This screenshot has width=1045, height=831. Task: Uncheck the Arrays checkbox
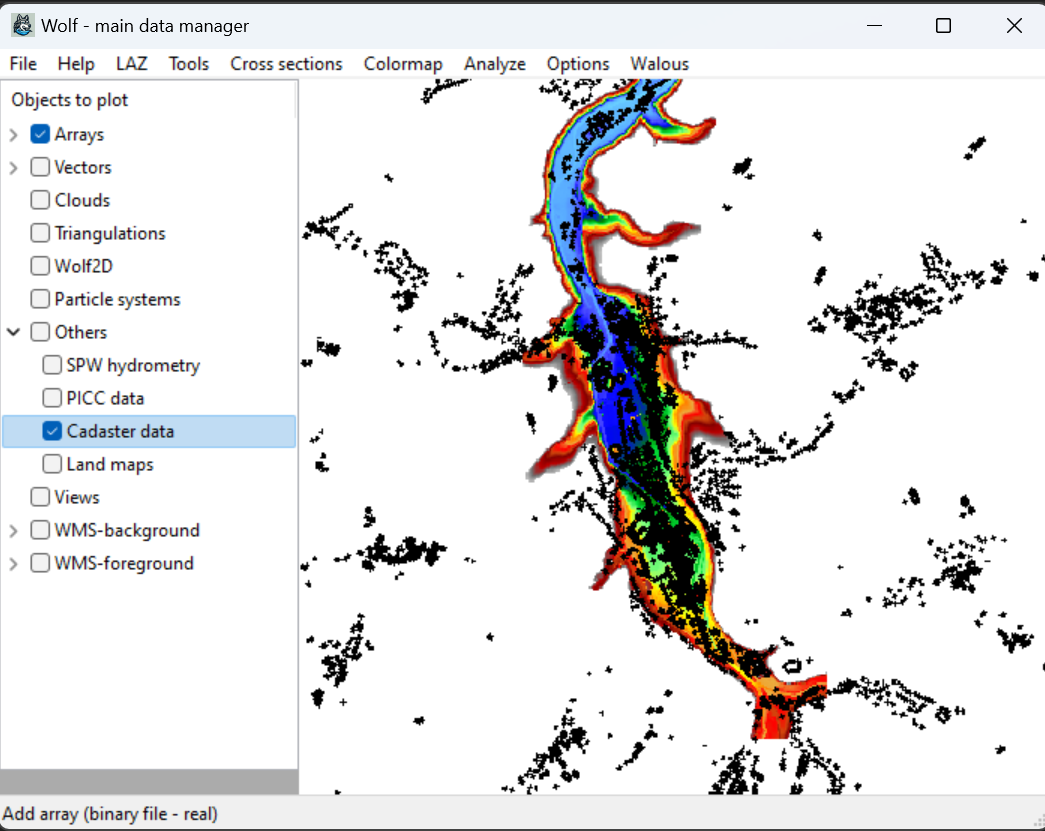pyautogui.click(x=40, y=134)
